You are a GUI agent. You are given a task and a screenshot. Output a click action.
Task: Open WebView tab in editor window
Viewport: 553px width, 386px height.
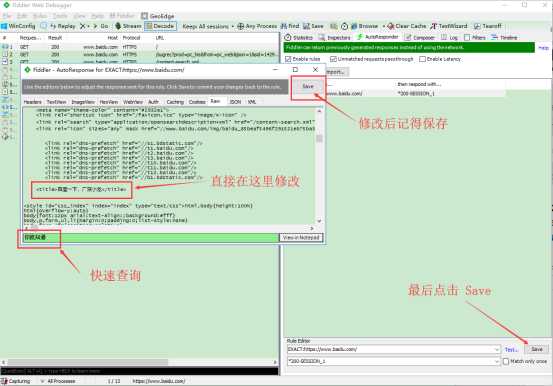tap(133, 102)
